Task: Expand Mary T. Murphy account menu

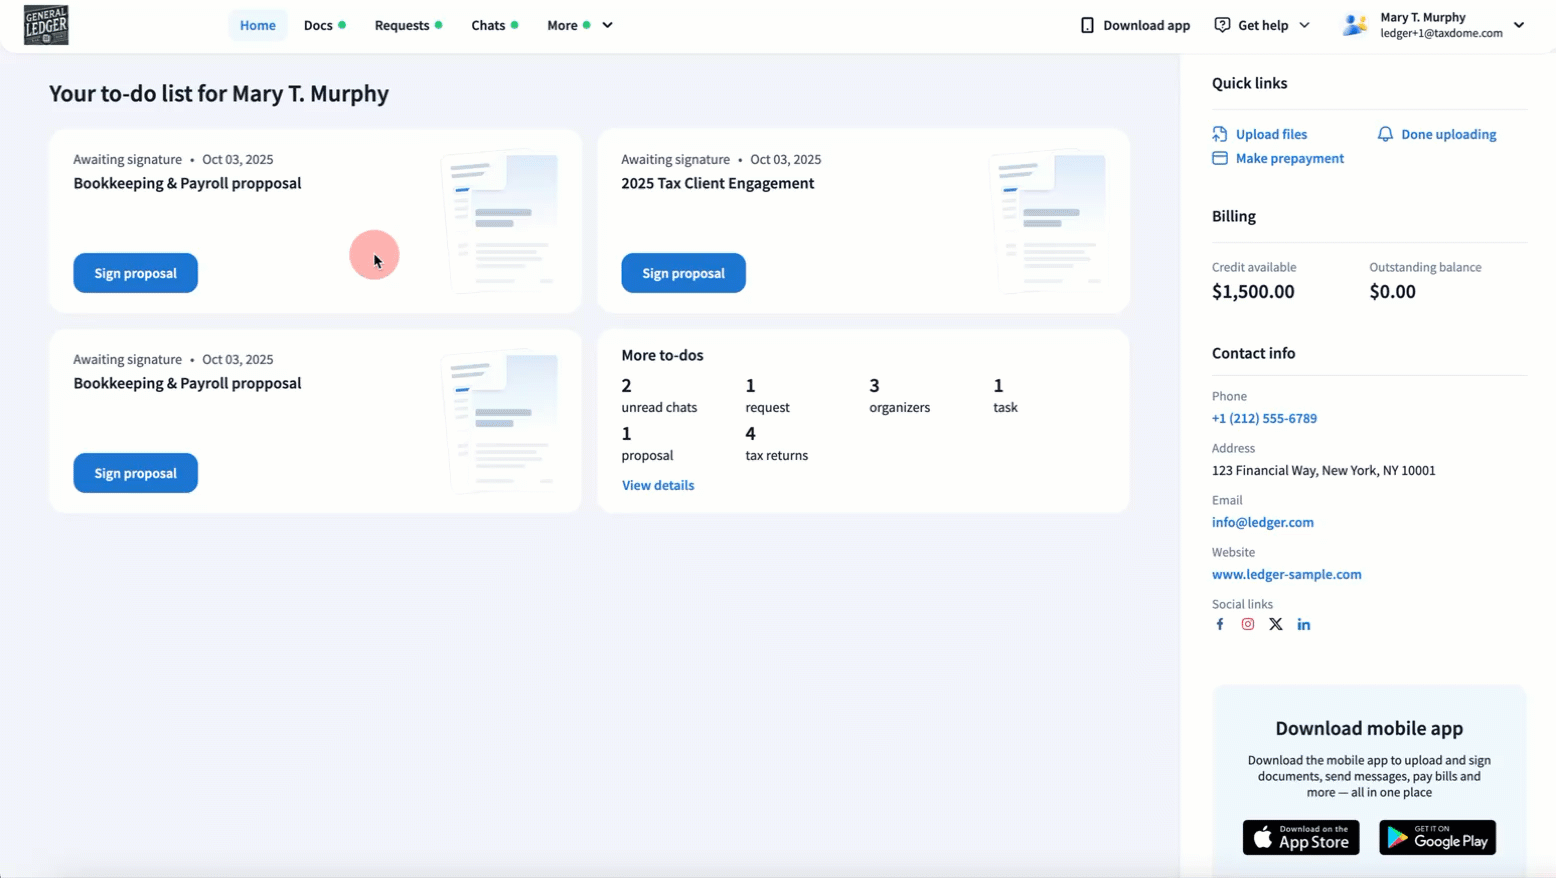Action: pos(1518,25)
